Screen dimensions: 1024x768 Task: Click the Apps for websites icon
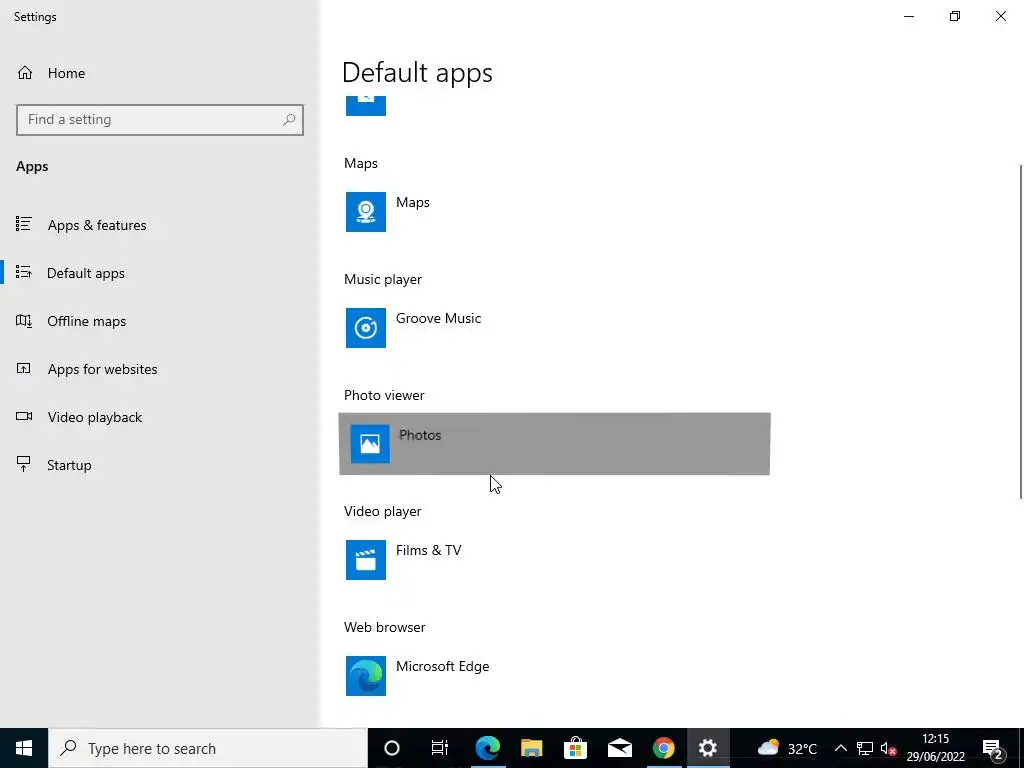pyautogui.click(x=24, y=368)
